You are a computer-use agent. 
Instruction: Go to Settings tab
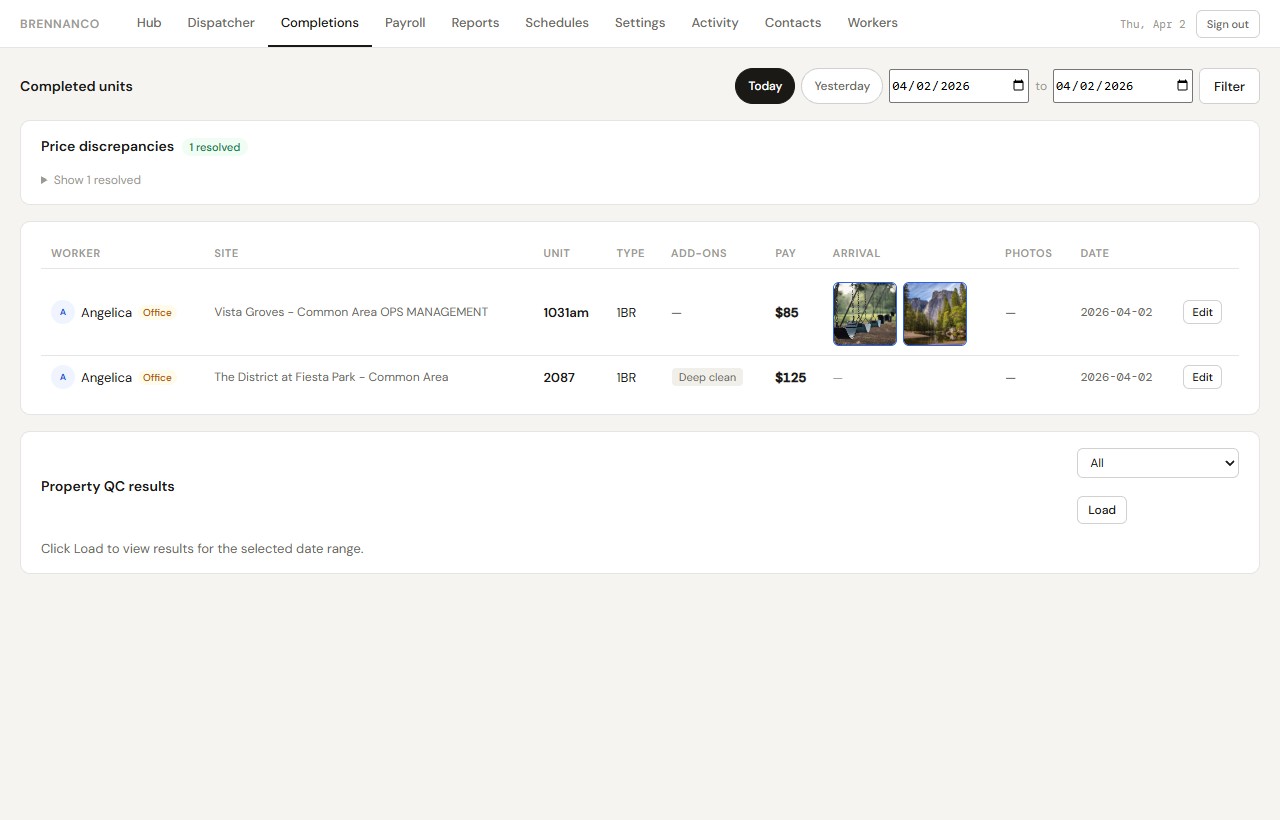[x=640, y=23]
